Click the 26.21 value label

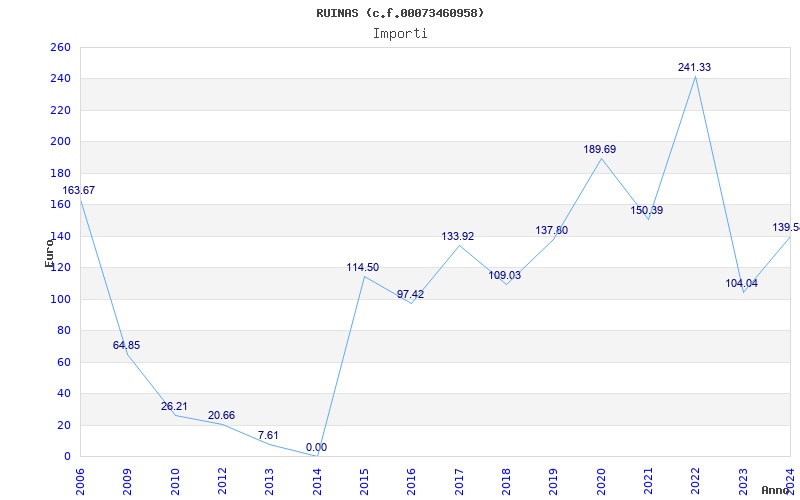(x=174, y=407)
